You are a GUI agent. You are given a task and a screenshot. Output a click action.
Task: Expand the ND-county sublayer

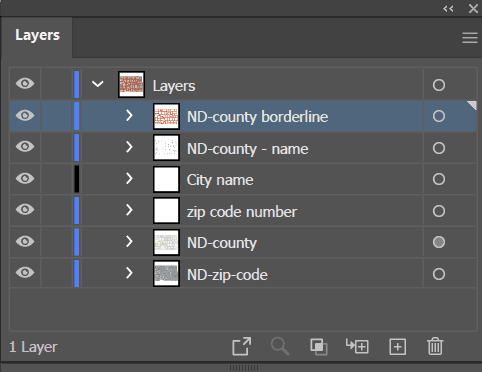[x=129, y=241]
